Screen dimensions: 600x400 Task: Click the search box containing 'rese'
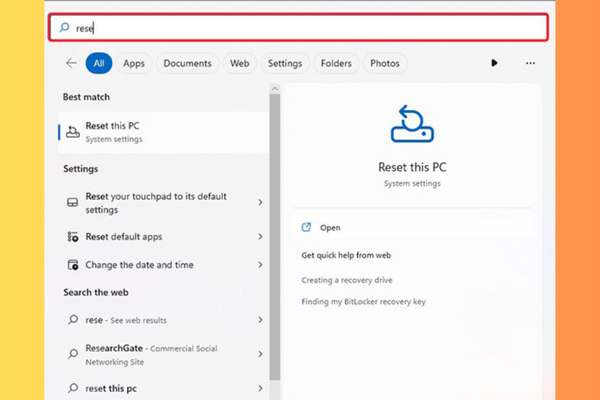(x=298, y=28)
